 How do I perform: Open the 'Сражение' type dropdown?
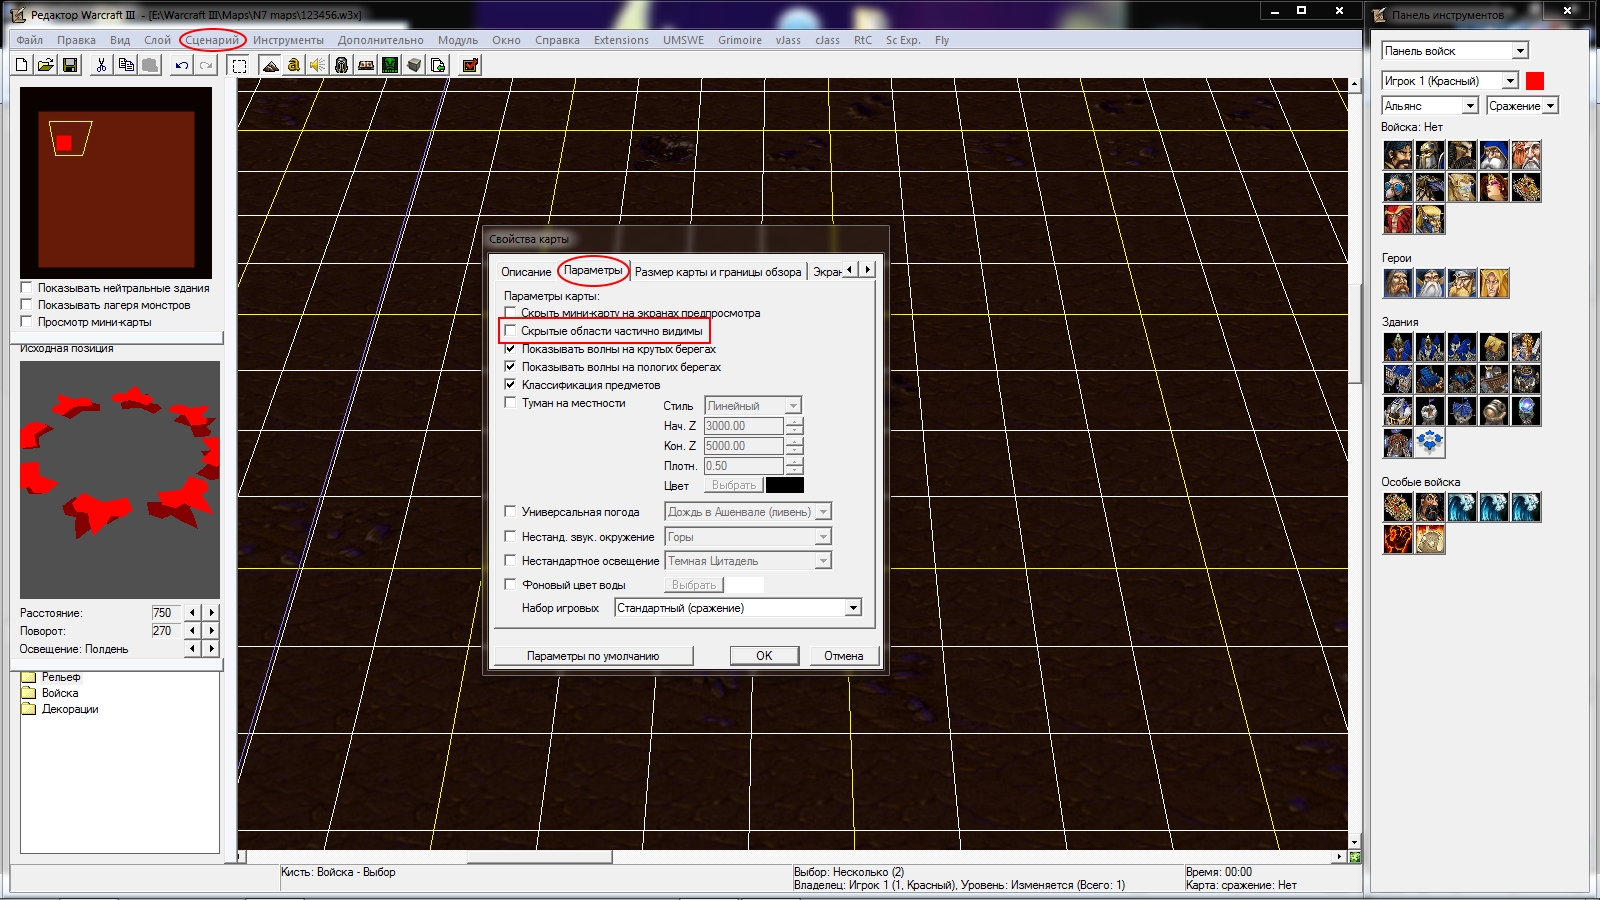(x=1550, y=106)
